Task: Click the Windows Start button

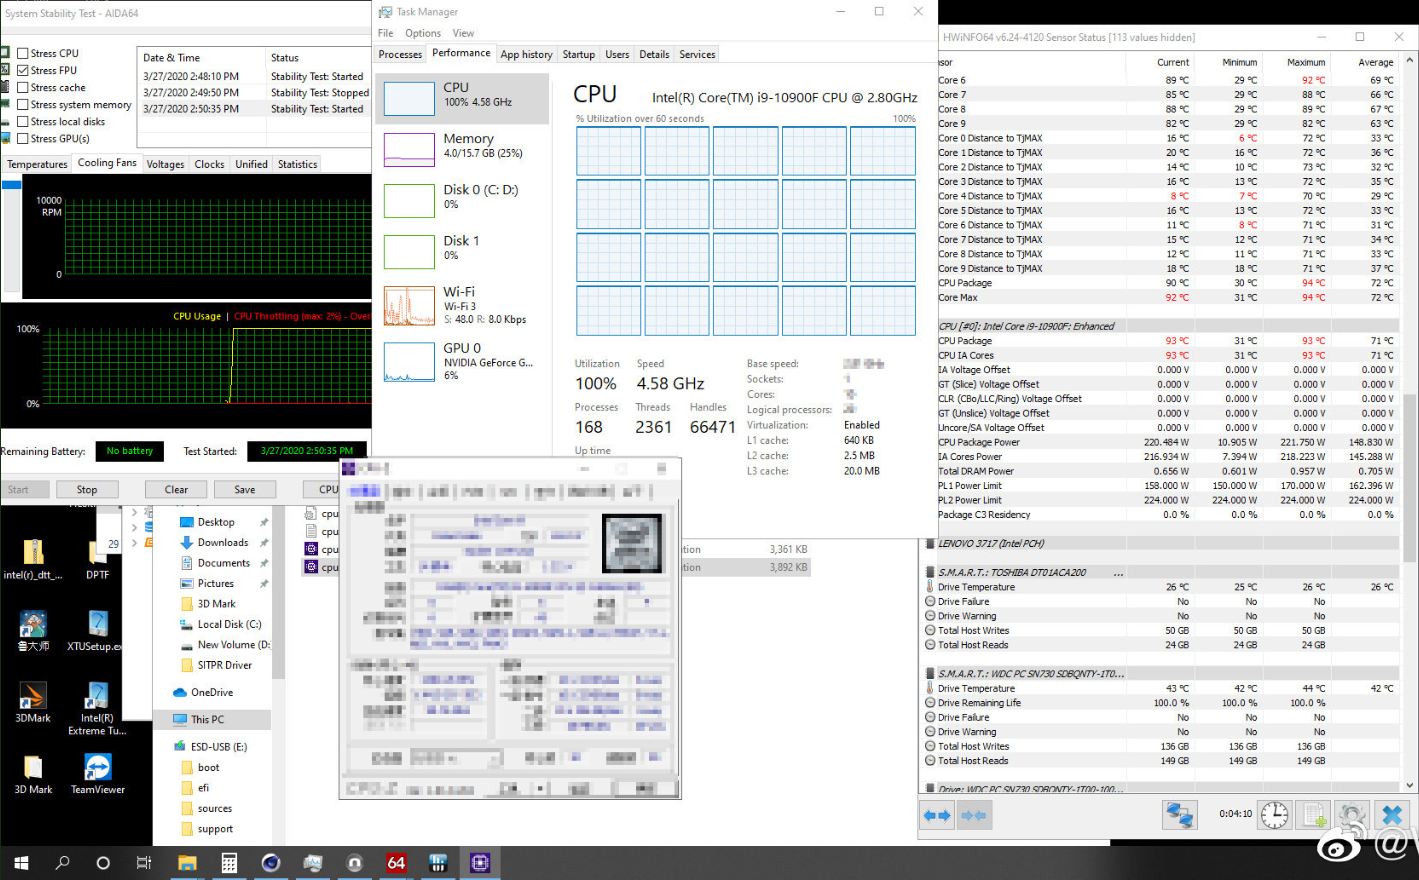Action: tap(21, 863)
